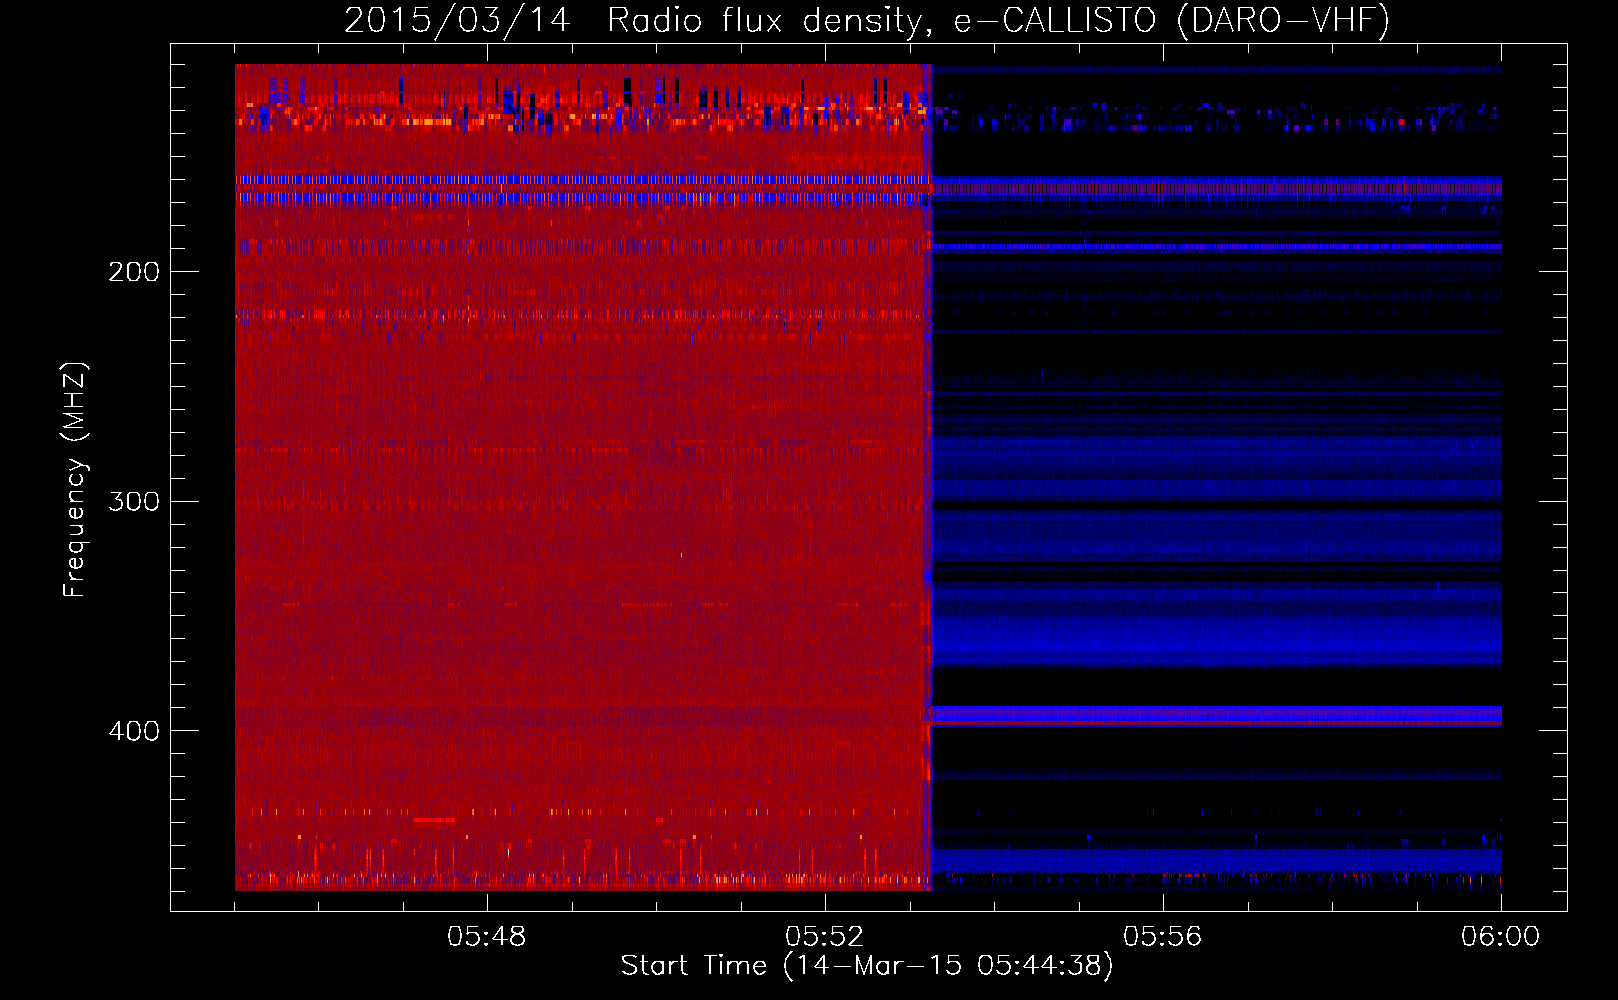
Task: Click the 'Frequency (MHZ)' axis label
Action: 75,480
